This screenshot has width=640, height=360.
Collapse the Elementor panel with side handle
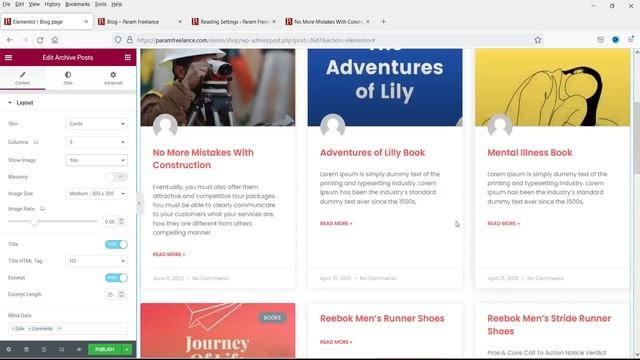139,203
